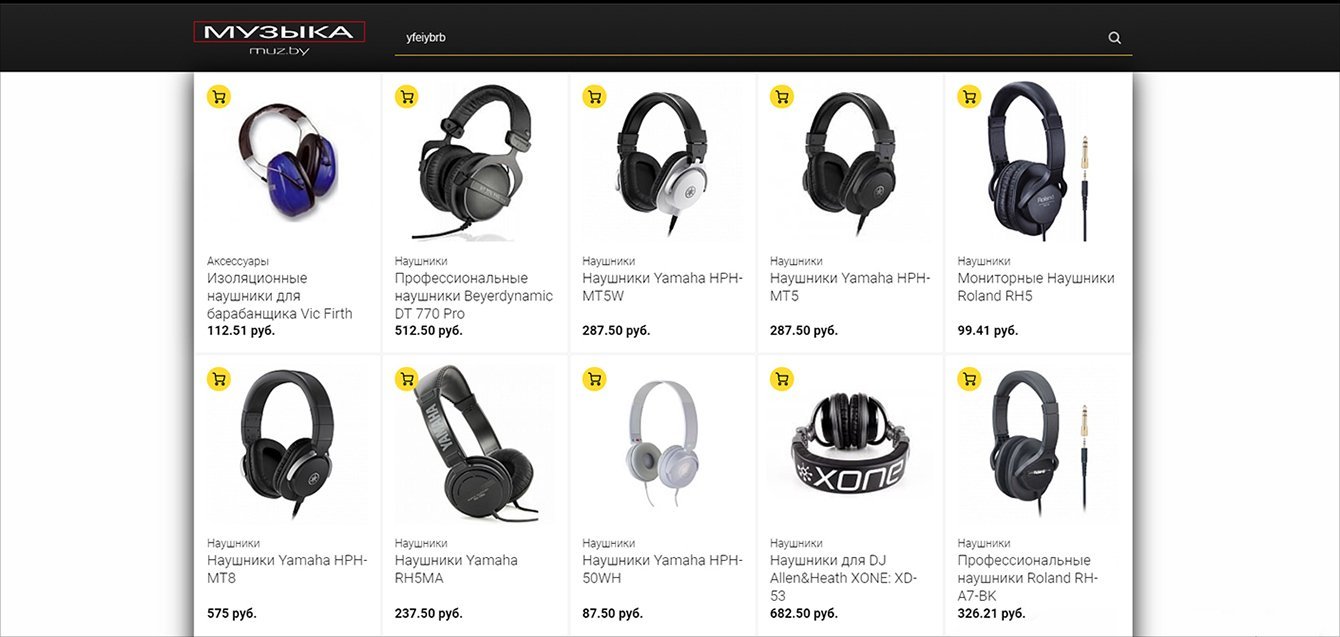The image size is (1340, 637).
Task: Click the search magnifier icon
Action: click(x=1114, y=38)
